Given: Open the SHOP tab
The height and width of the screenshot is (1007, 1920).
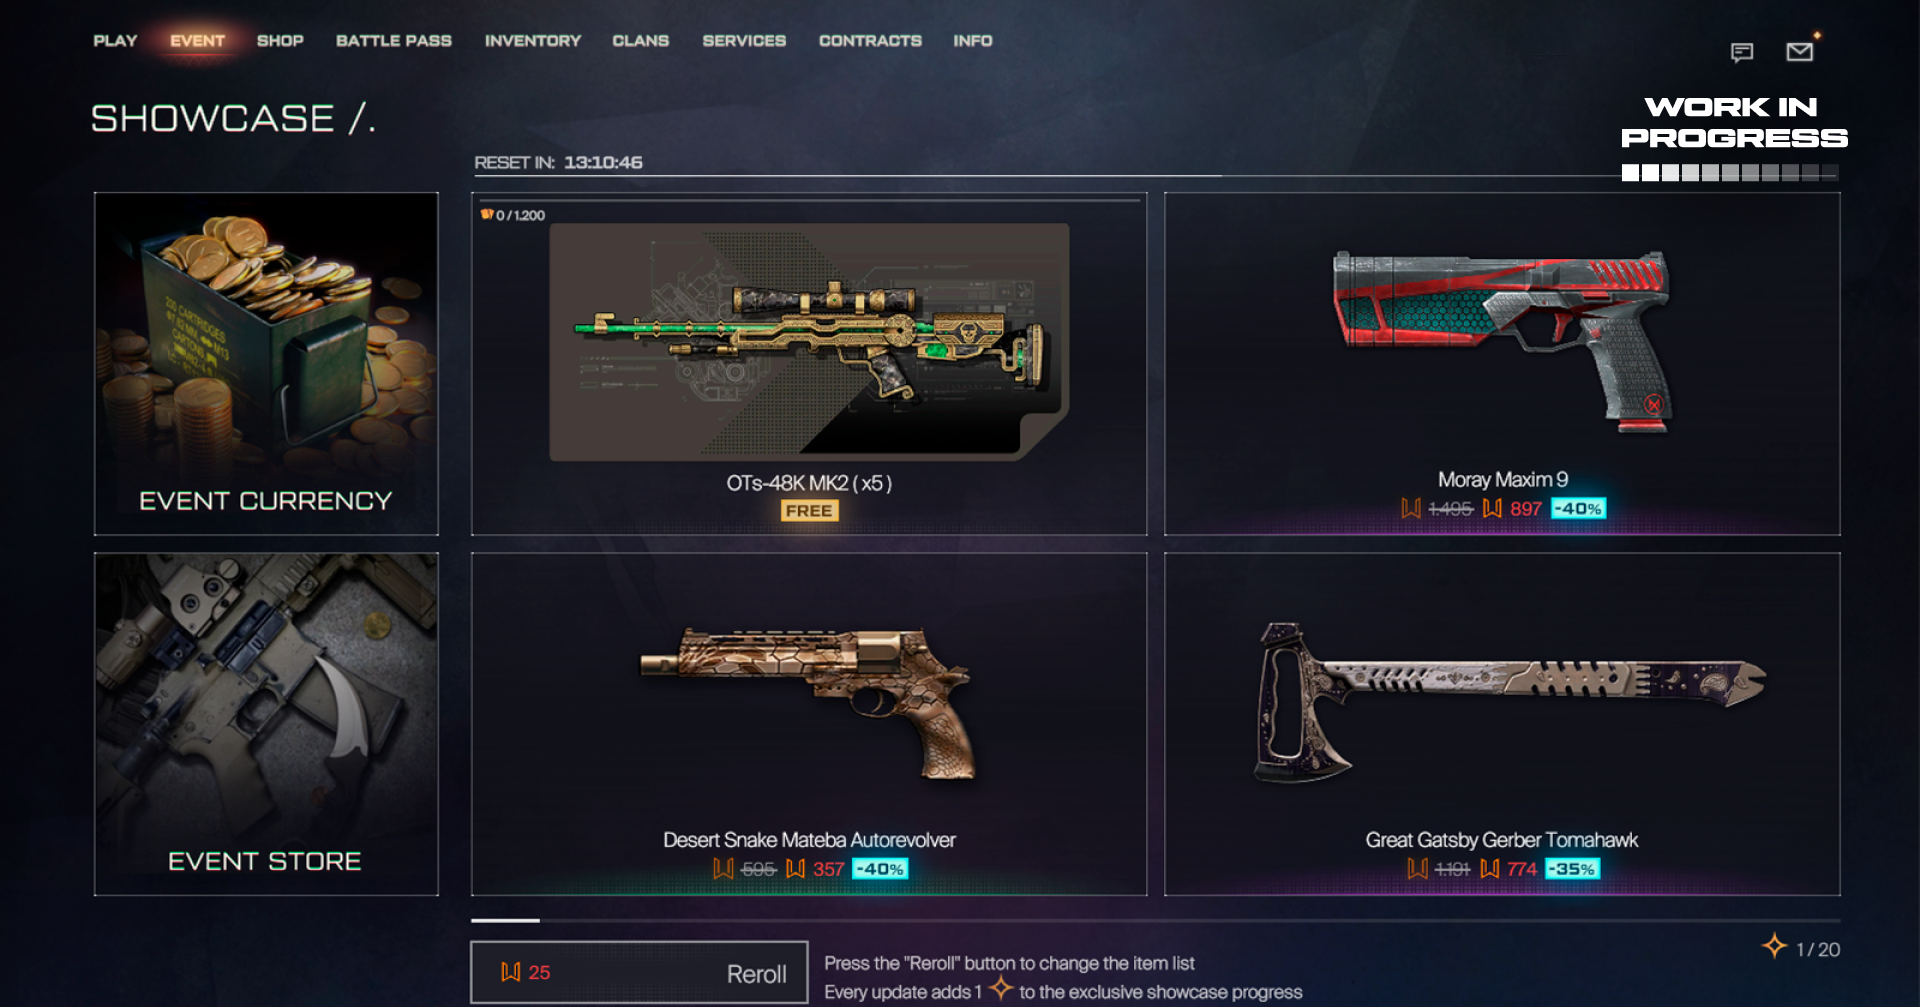Looking at the screenshot, I should click(x=280, y=41).
